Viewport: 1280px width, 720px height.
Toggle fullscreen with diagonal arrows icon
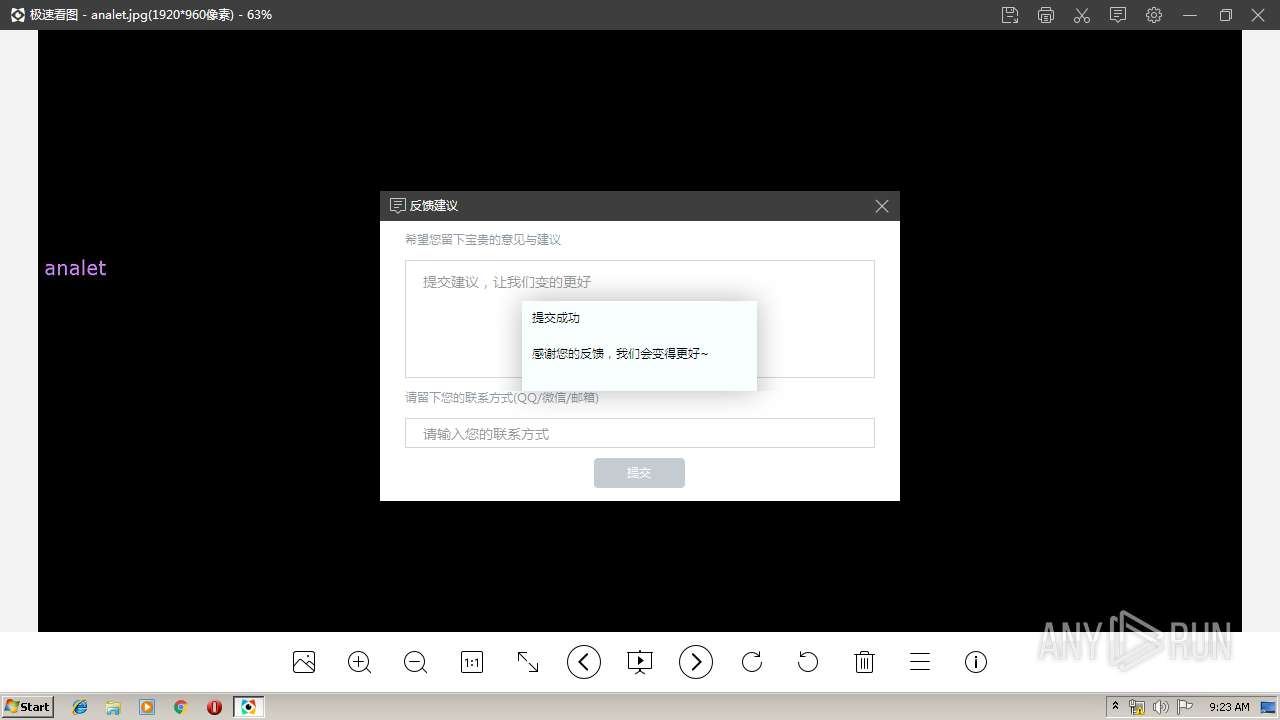click(x=528, y=662)
